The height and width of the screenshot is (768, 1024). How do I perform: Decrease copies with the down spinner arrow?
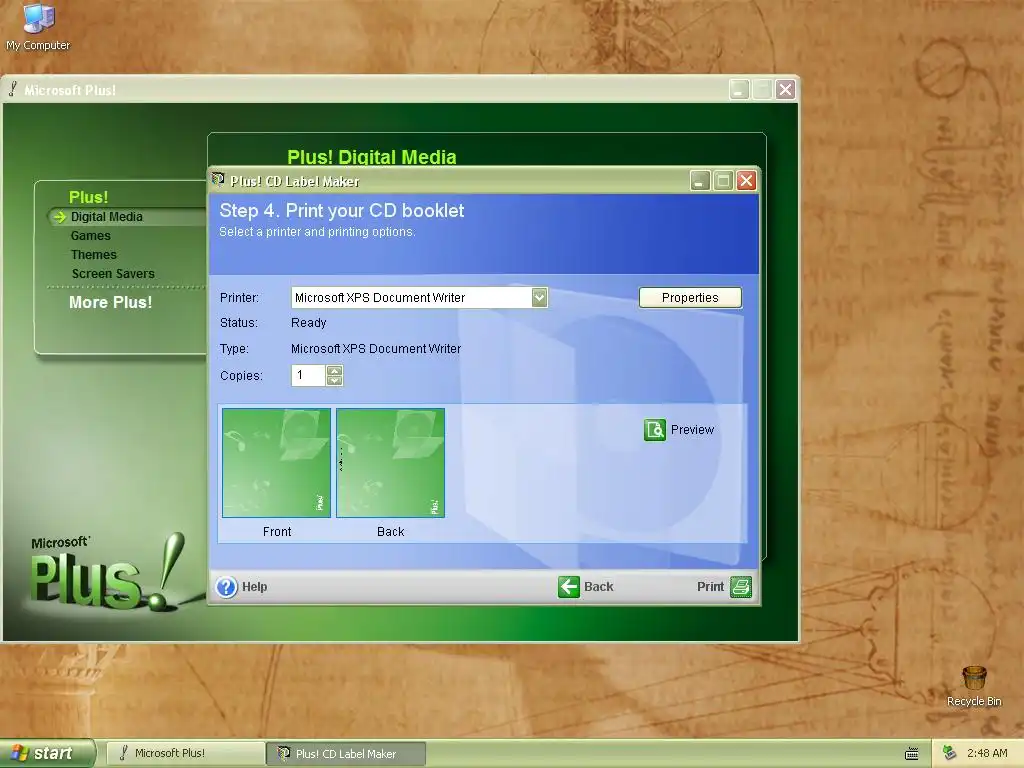[334, 381]
